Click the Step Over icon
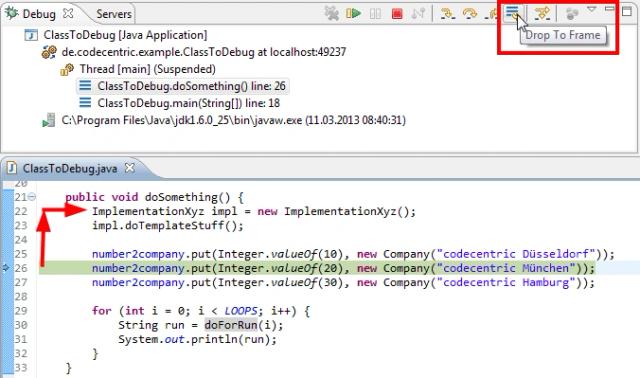Image resolution: width=640 pixels, height=378 pixels. tap(470, 14)
